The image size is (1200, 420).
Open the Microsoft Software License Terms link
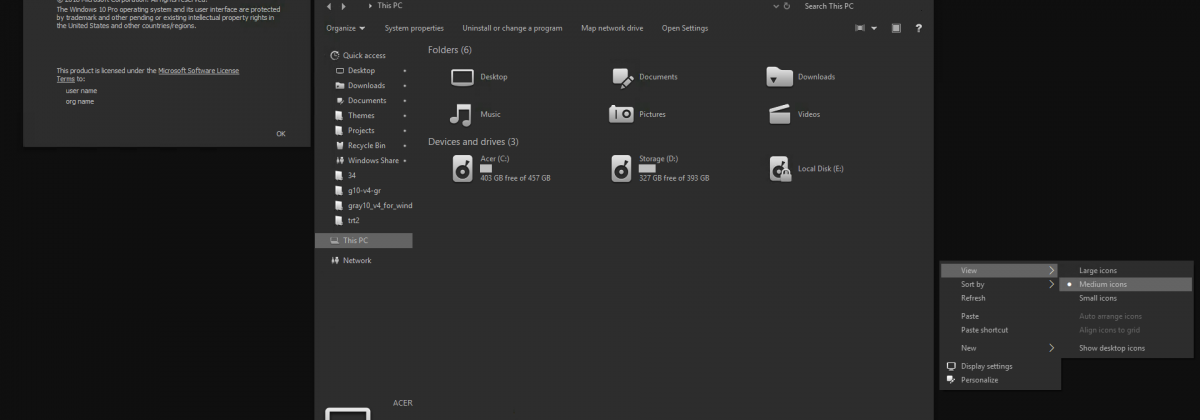(199, 71)
